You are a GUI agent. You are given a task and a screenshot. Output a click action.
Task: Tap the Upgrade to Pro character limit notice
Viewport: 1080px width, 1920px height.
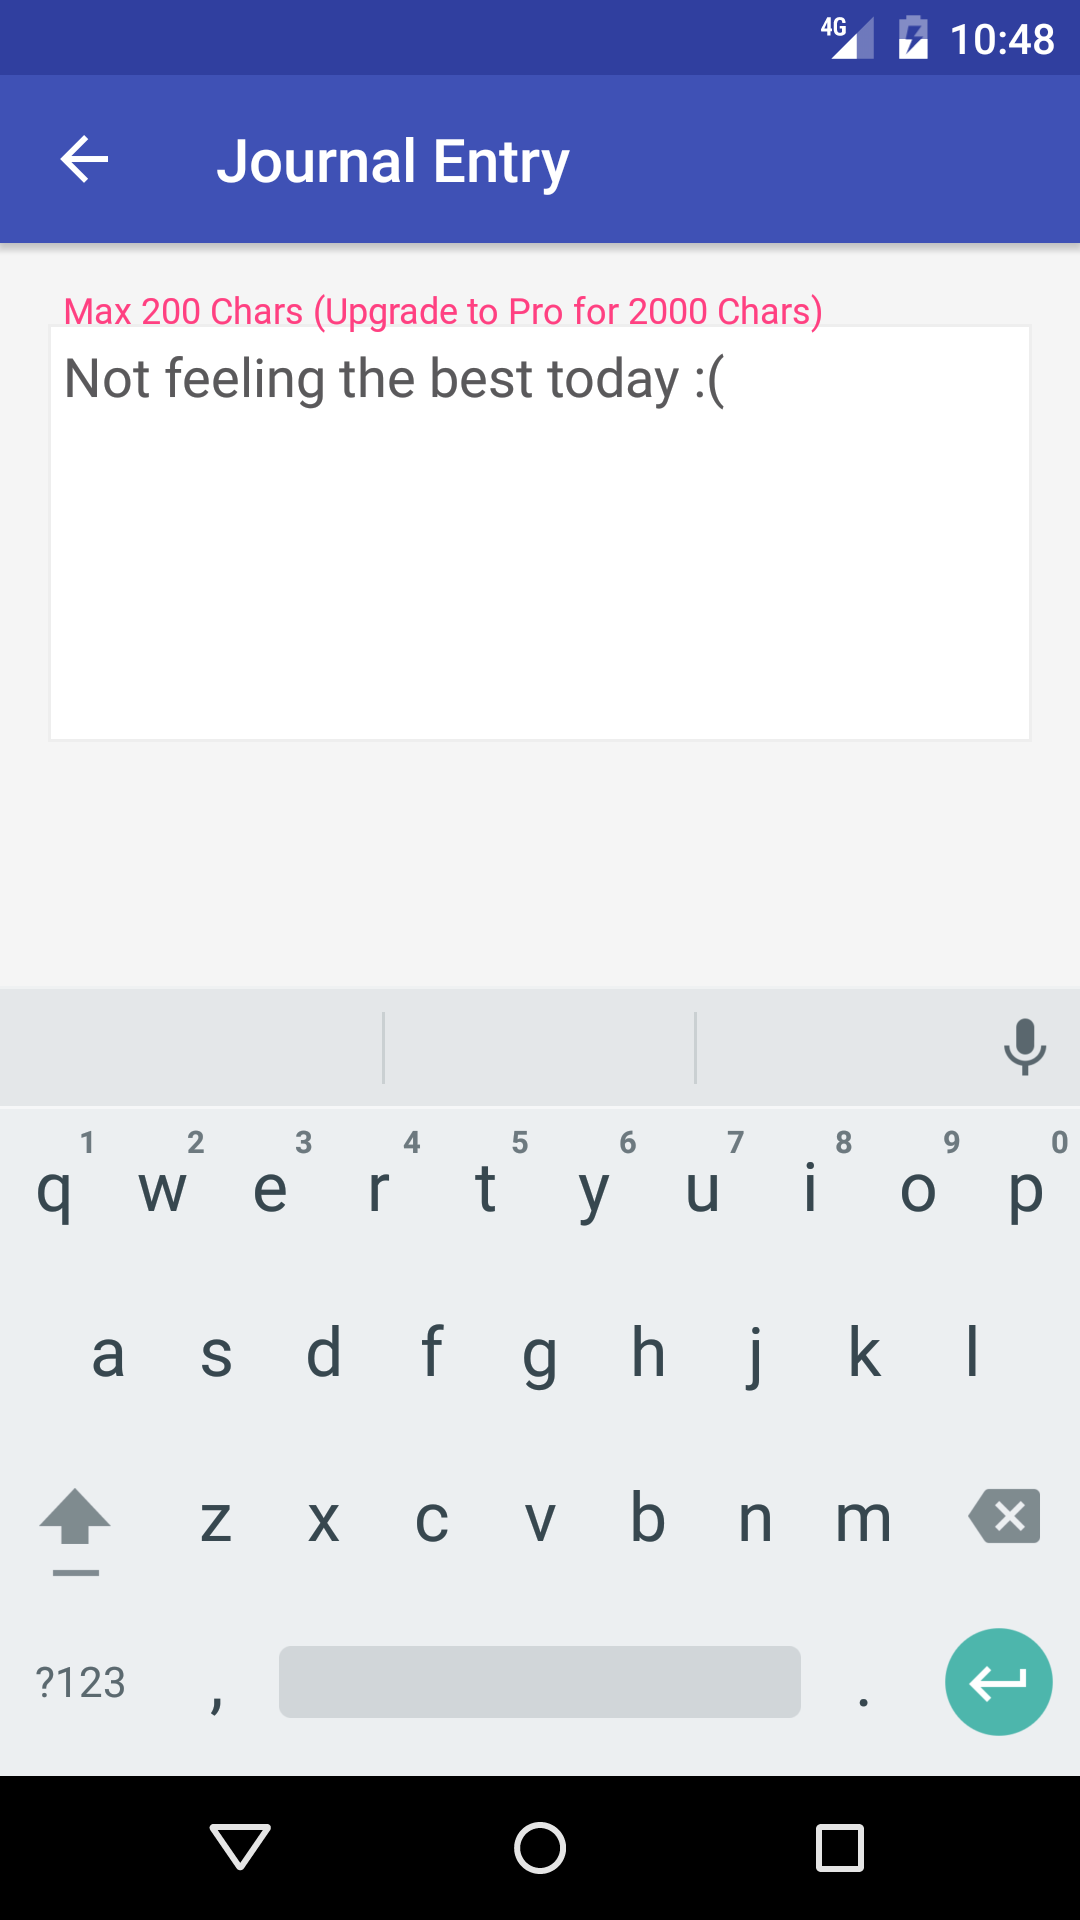[x=443, y=311]
